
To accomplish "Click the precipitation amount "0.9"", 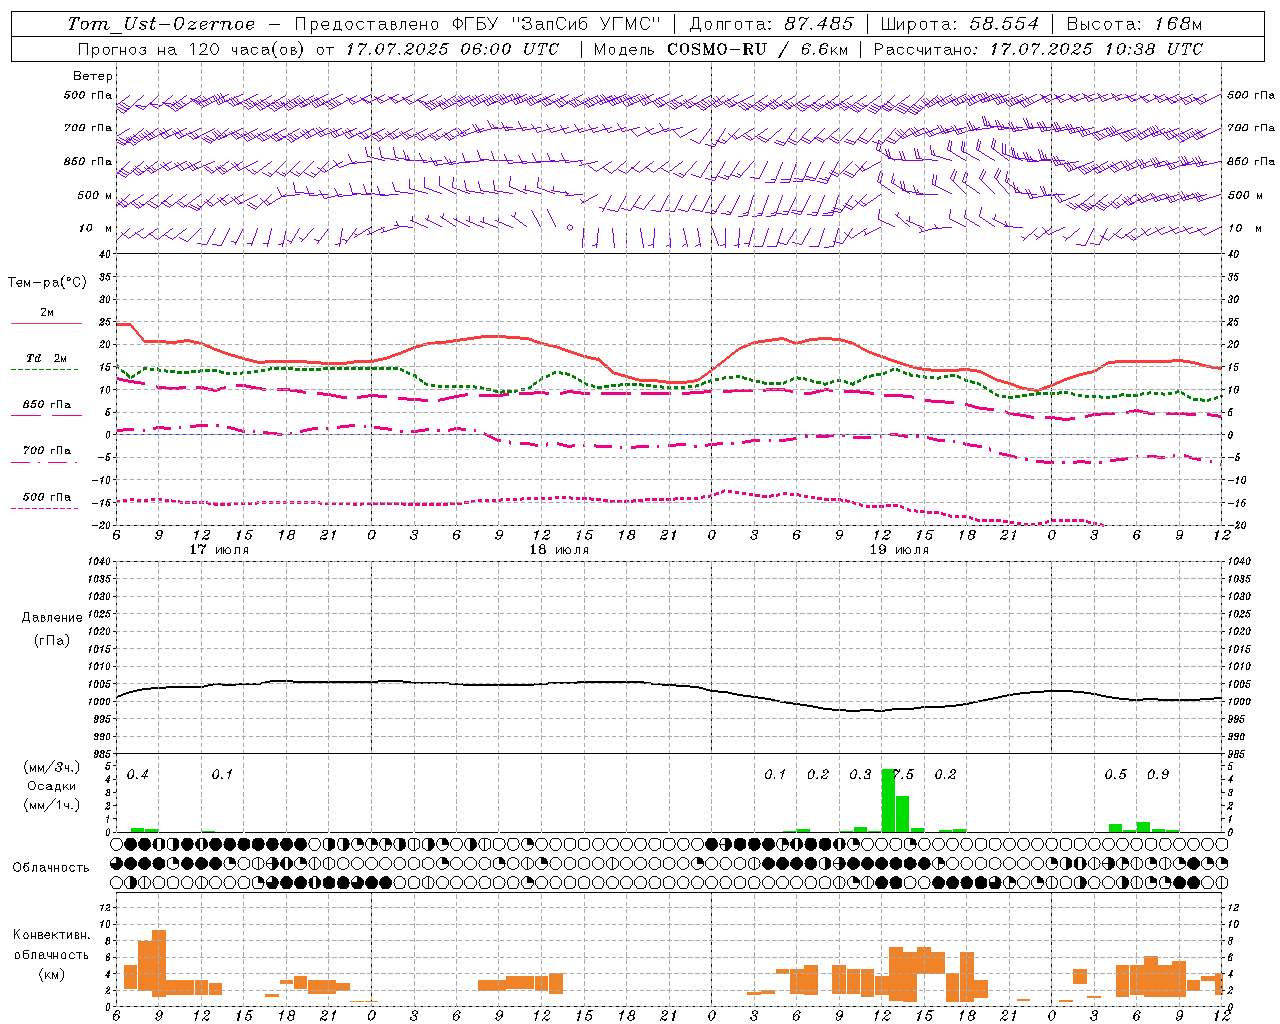I will [x=1158, y=775].
